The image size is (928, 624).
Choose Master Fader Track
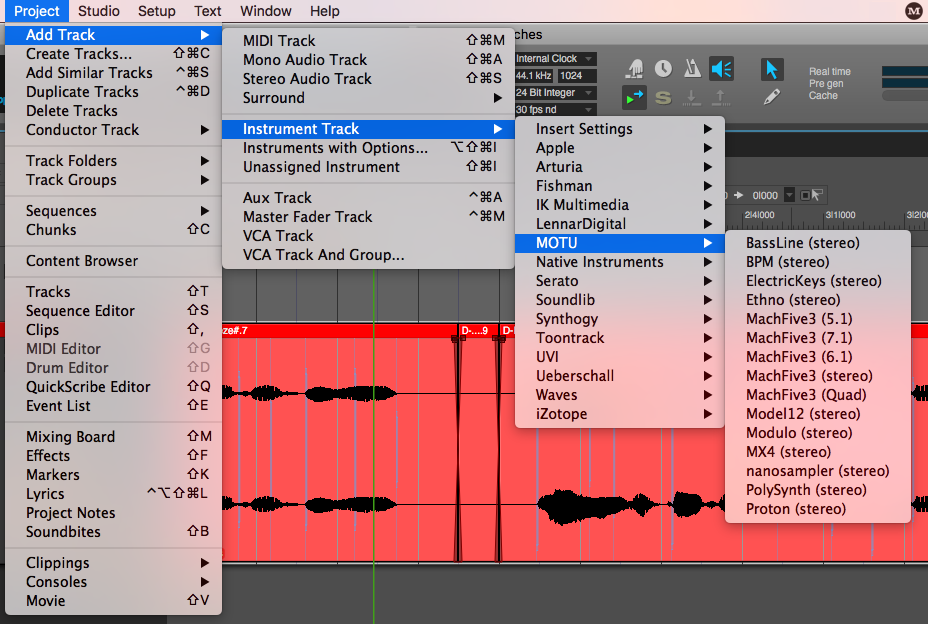(368, 217)
